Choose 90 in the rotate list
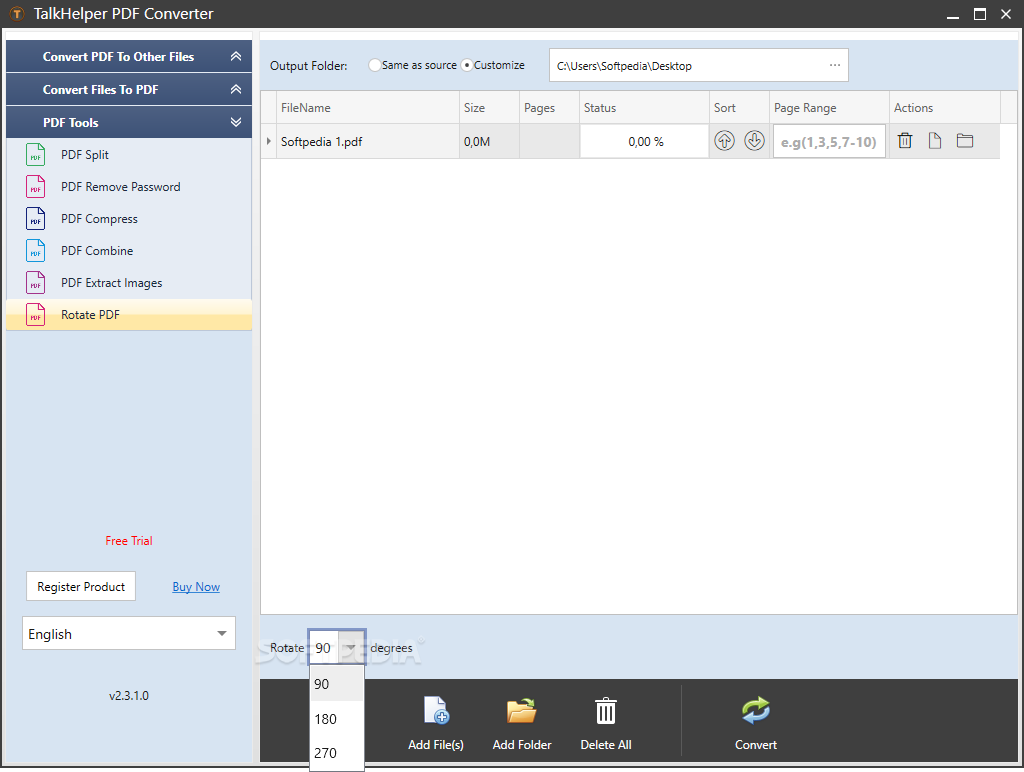Viewport: 1024px width, 772px height. point(336,684)
